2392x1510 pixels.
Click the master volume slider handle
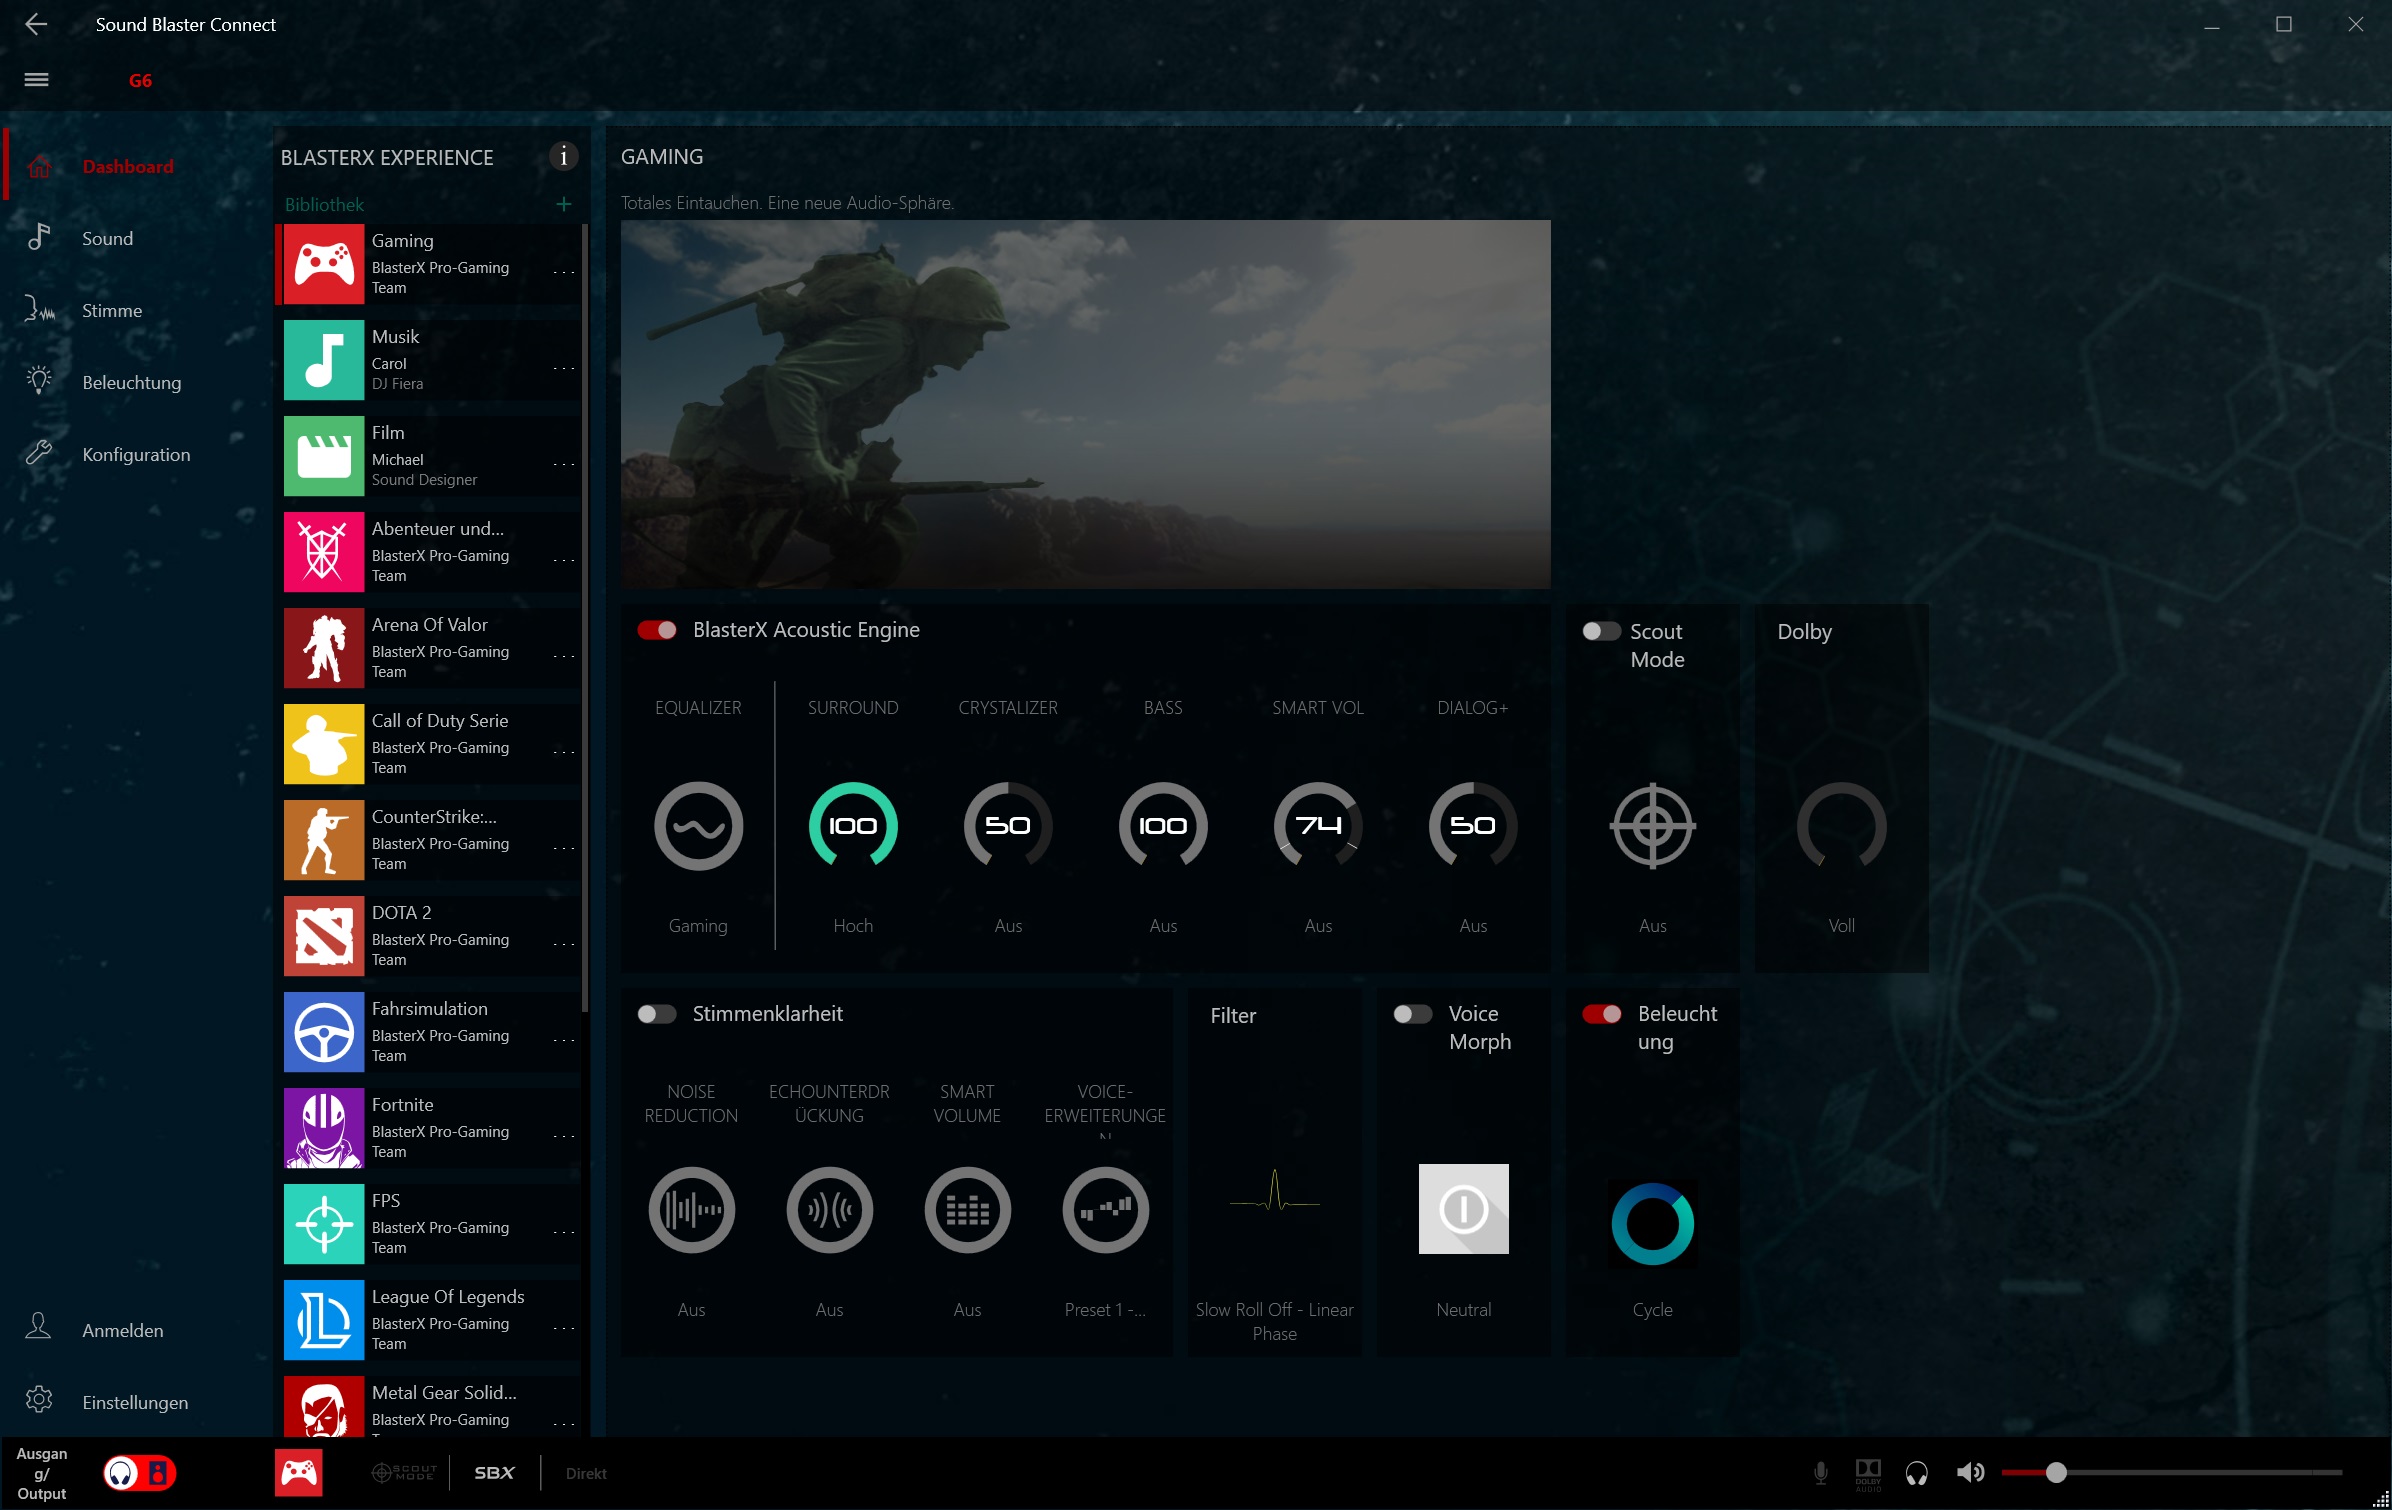tap(2056, 1473)
